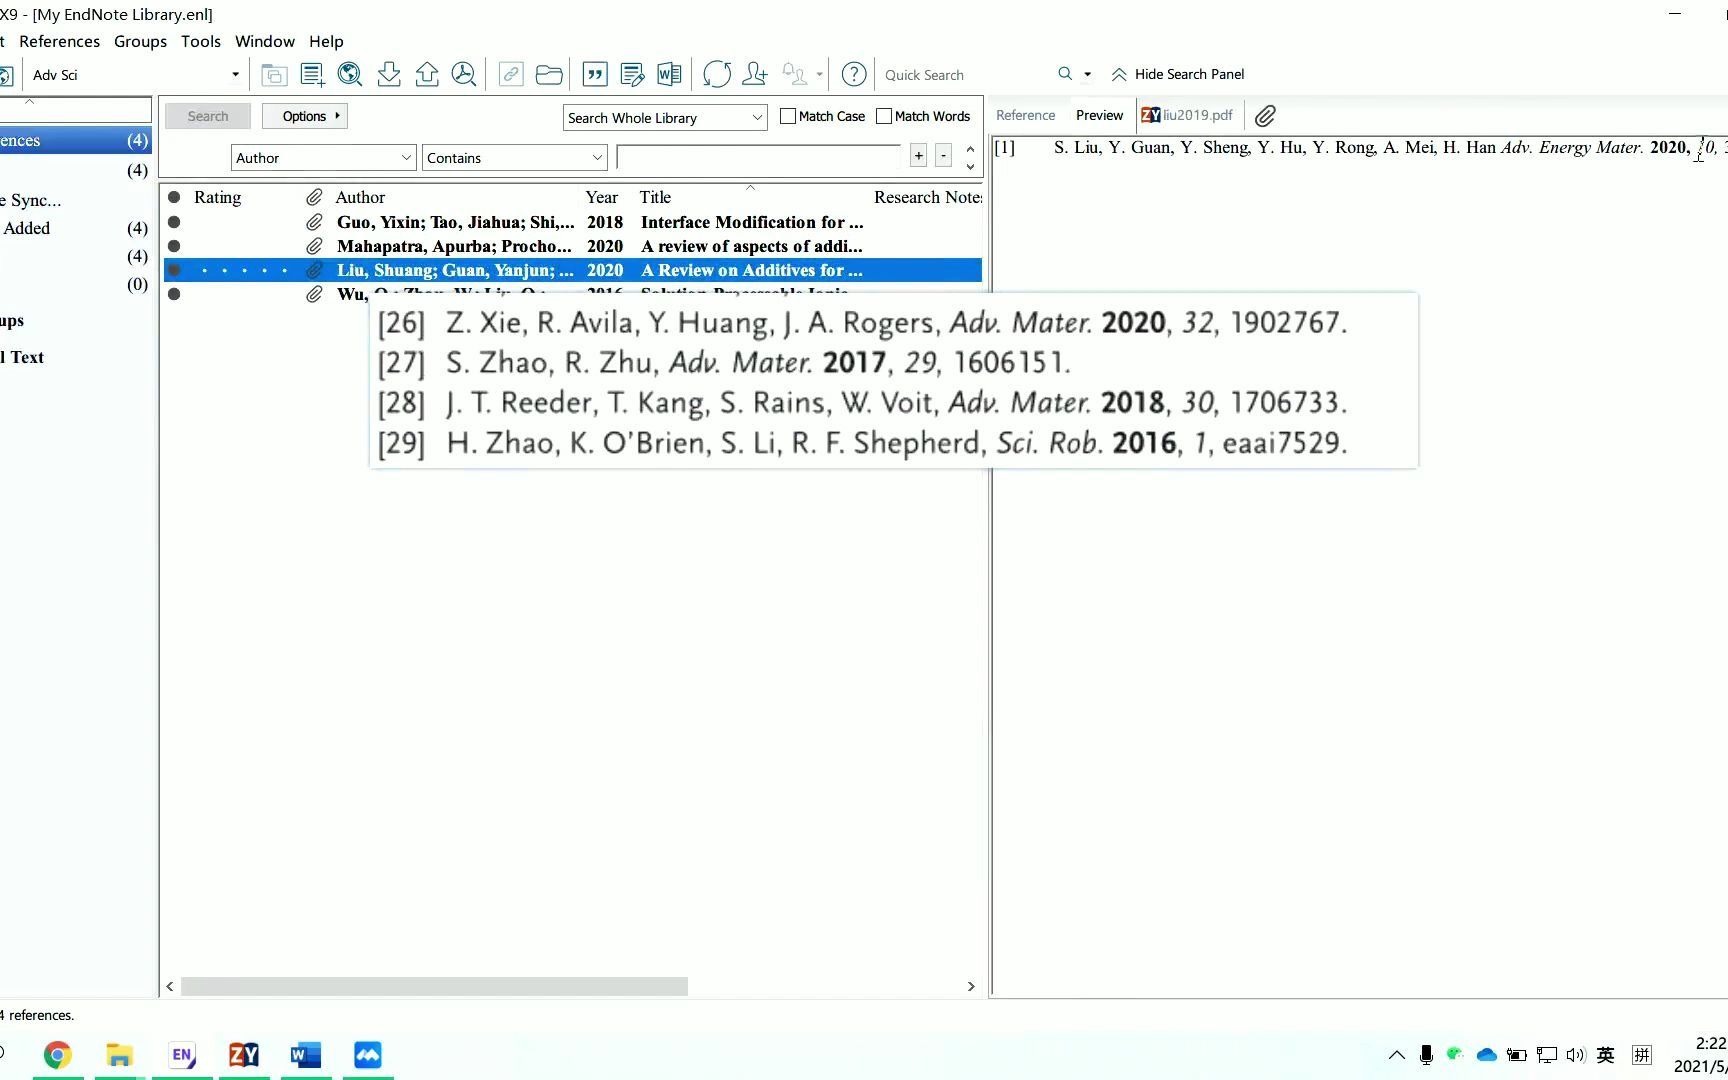Click the Sync Library icon
This screenshot has width=1728, height=1080.
717,74
